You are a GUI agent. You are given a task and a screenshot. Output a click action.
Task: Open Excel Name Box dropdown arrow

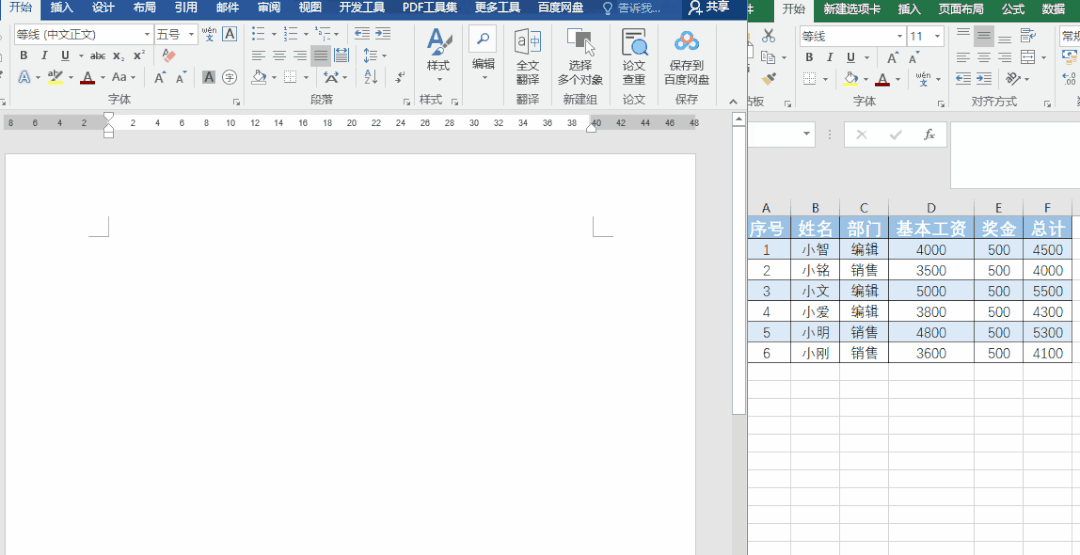tap(807, 134)
